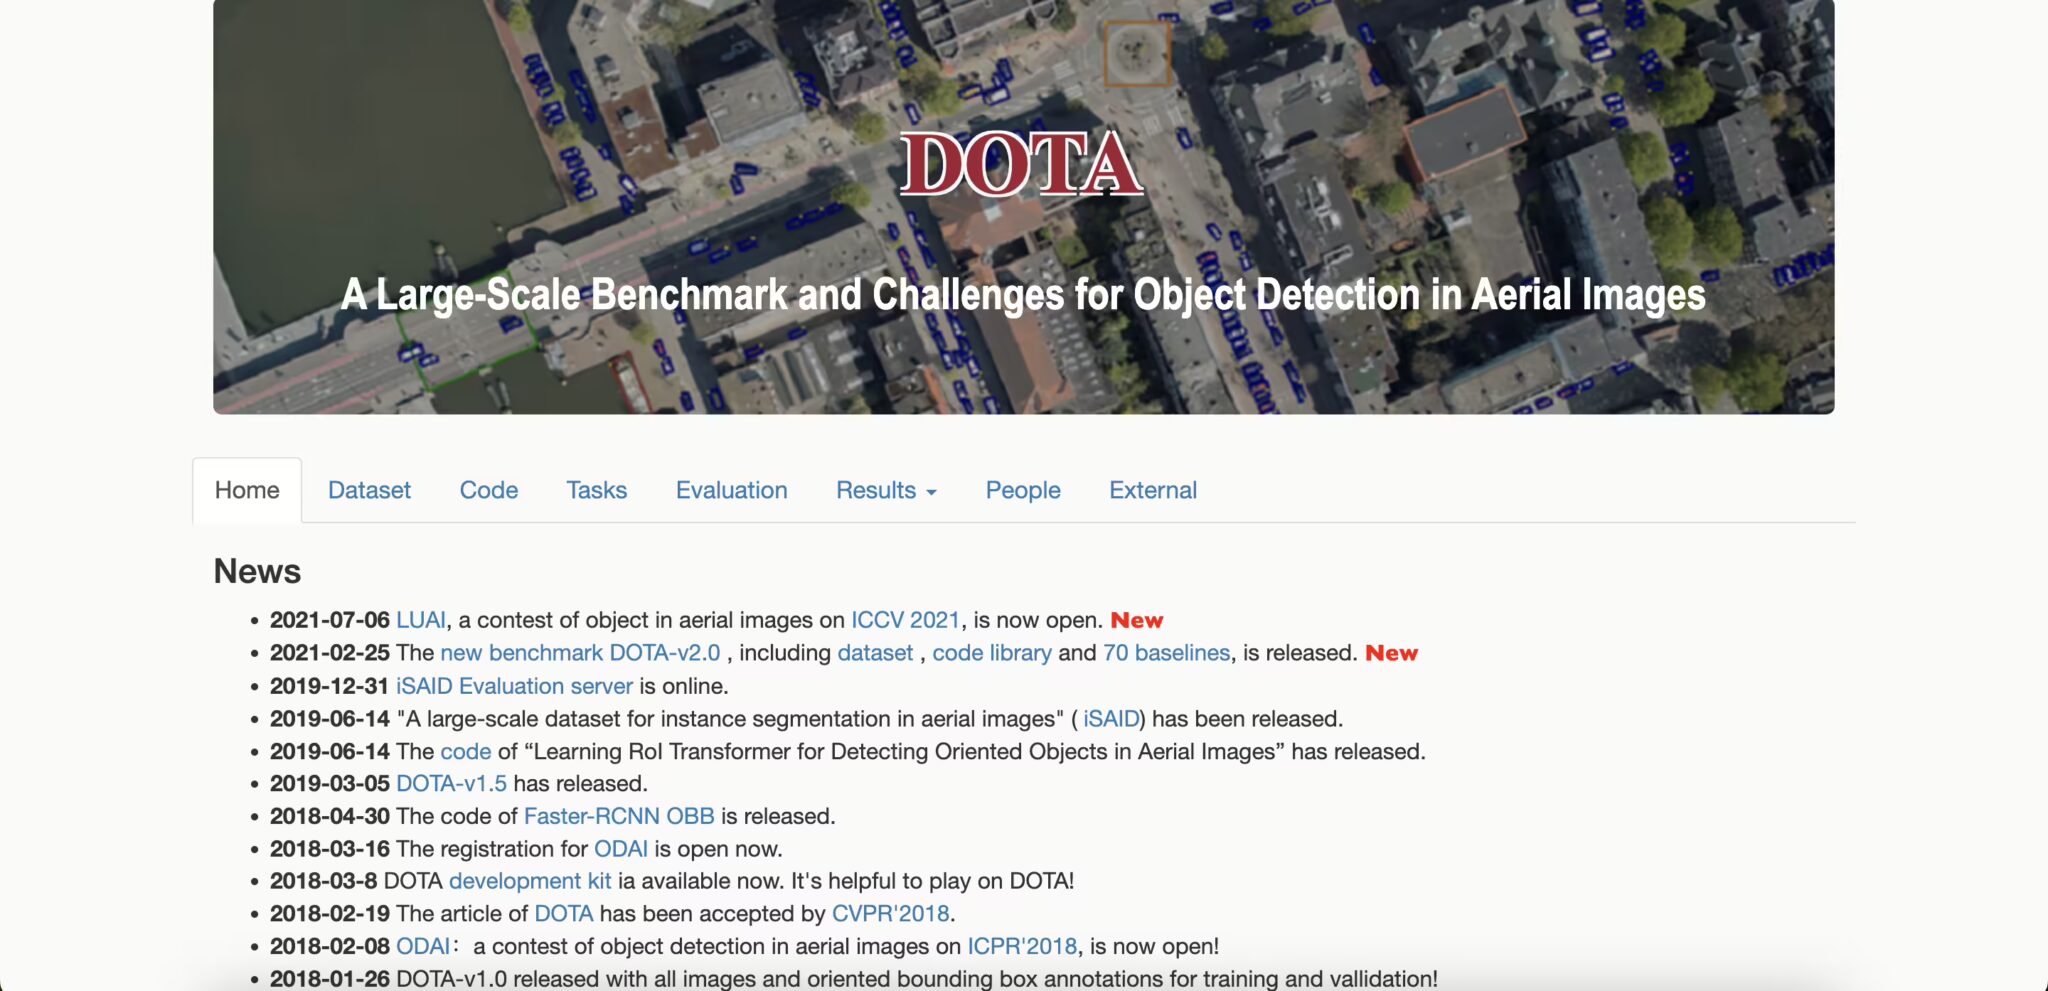
Task: Expand the Results dropdown menu
Action: pos(884,490)
